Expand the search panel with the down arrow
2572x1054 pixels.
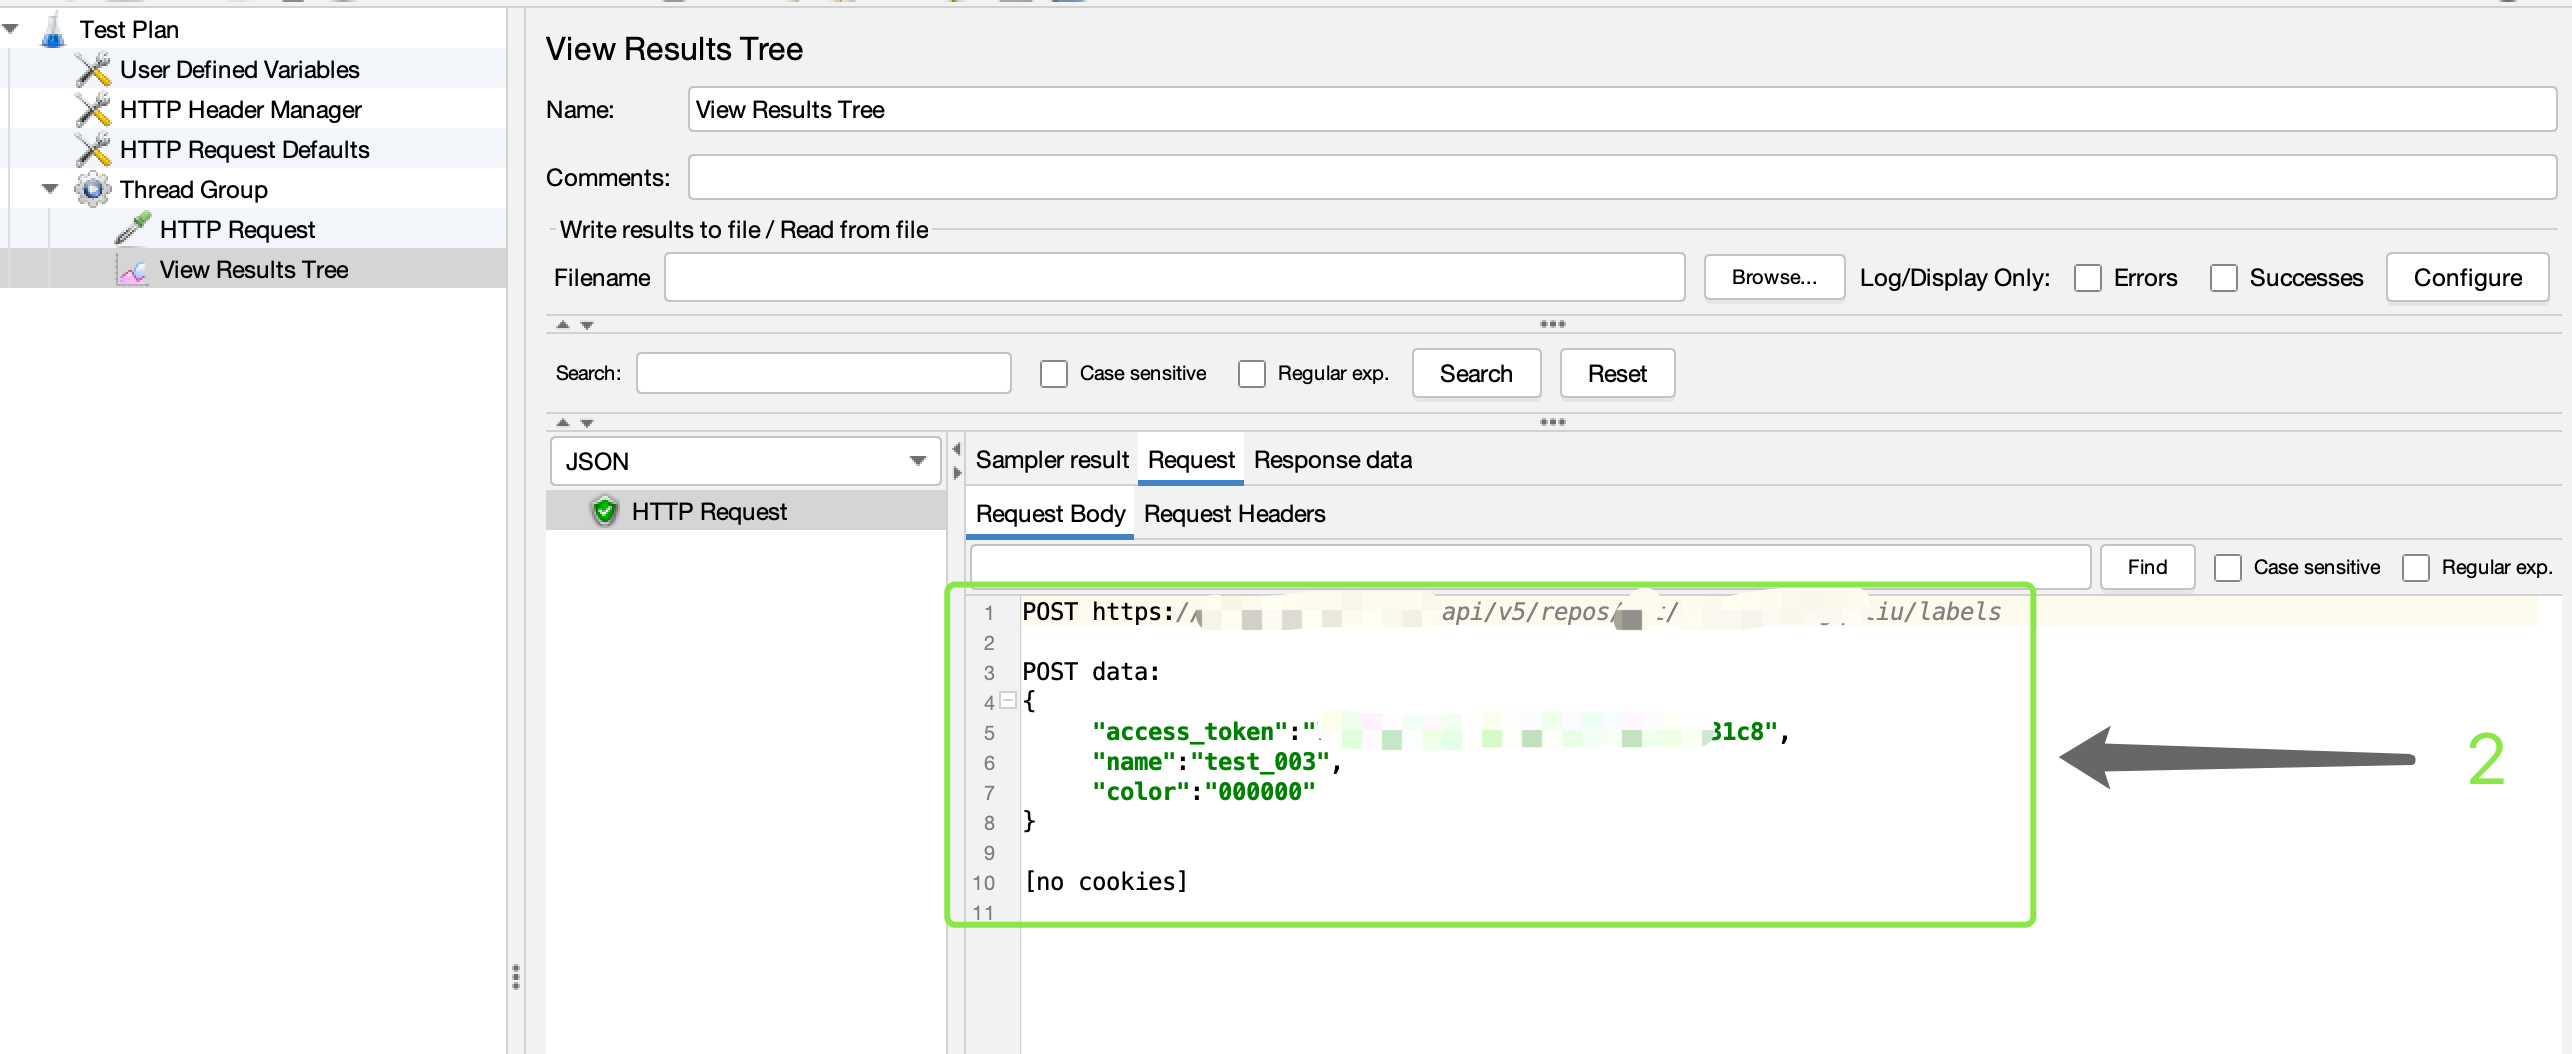pyautogui.click(x=587, y=423)
